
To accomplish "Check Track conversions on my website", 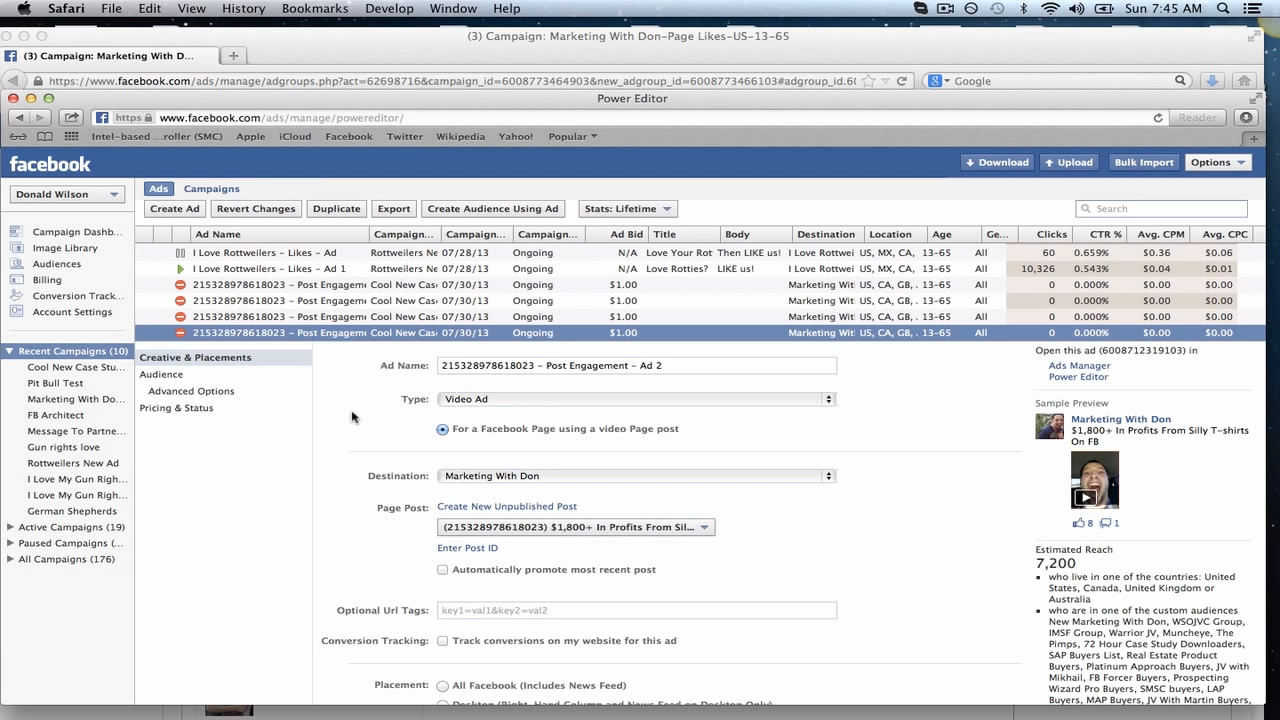I will (442, 641).
